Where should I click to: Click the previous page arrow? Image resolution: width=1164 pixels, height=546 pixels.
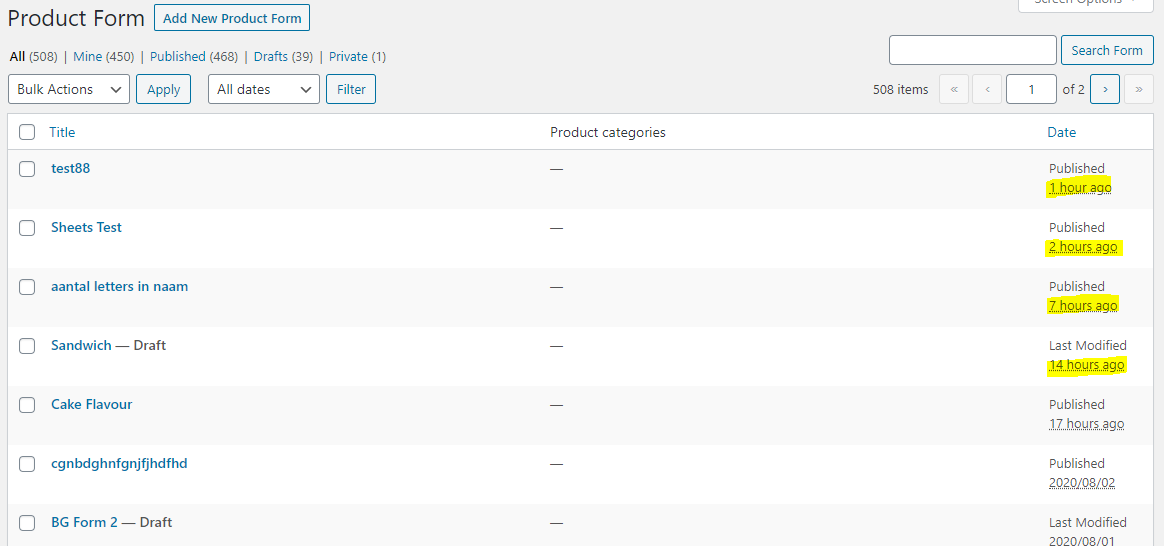[x=987, y=89]
